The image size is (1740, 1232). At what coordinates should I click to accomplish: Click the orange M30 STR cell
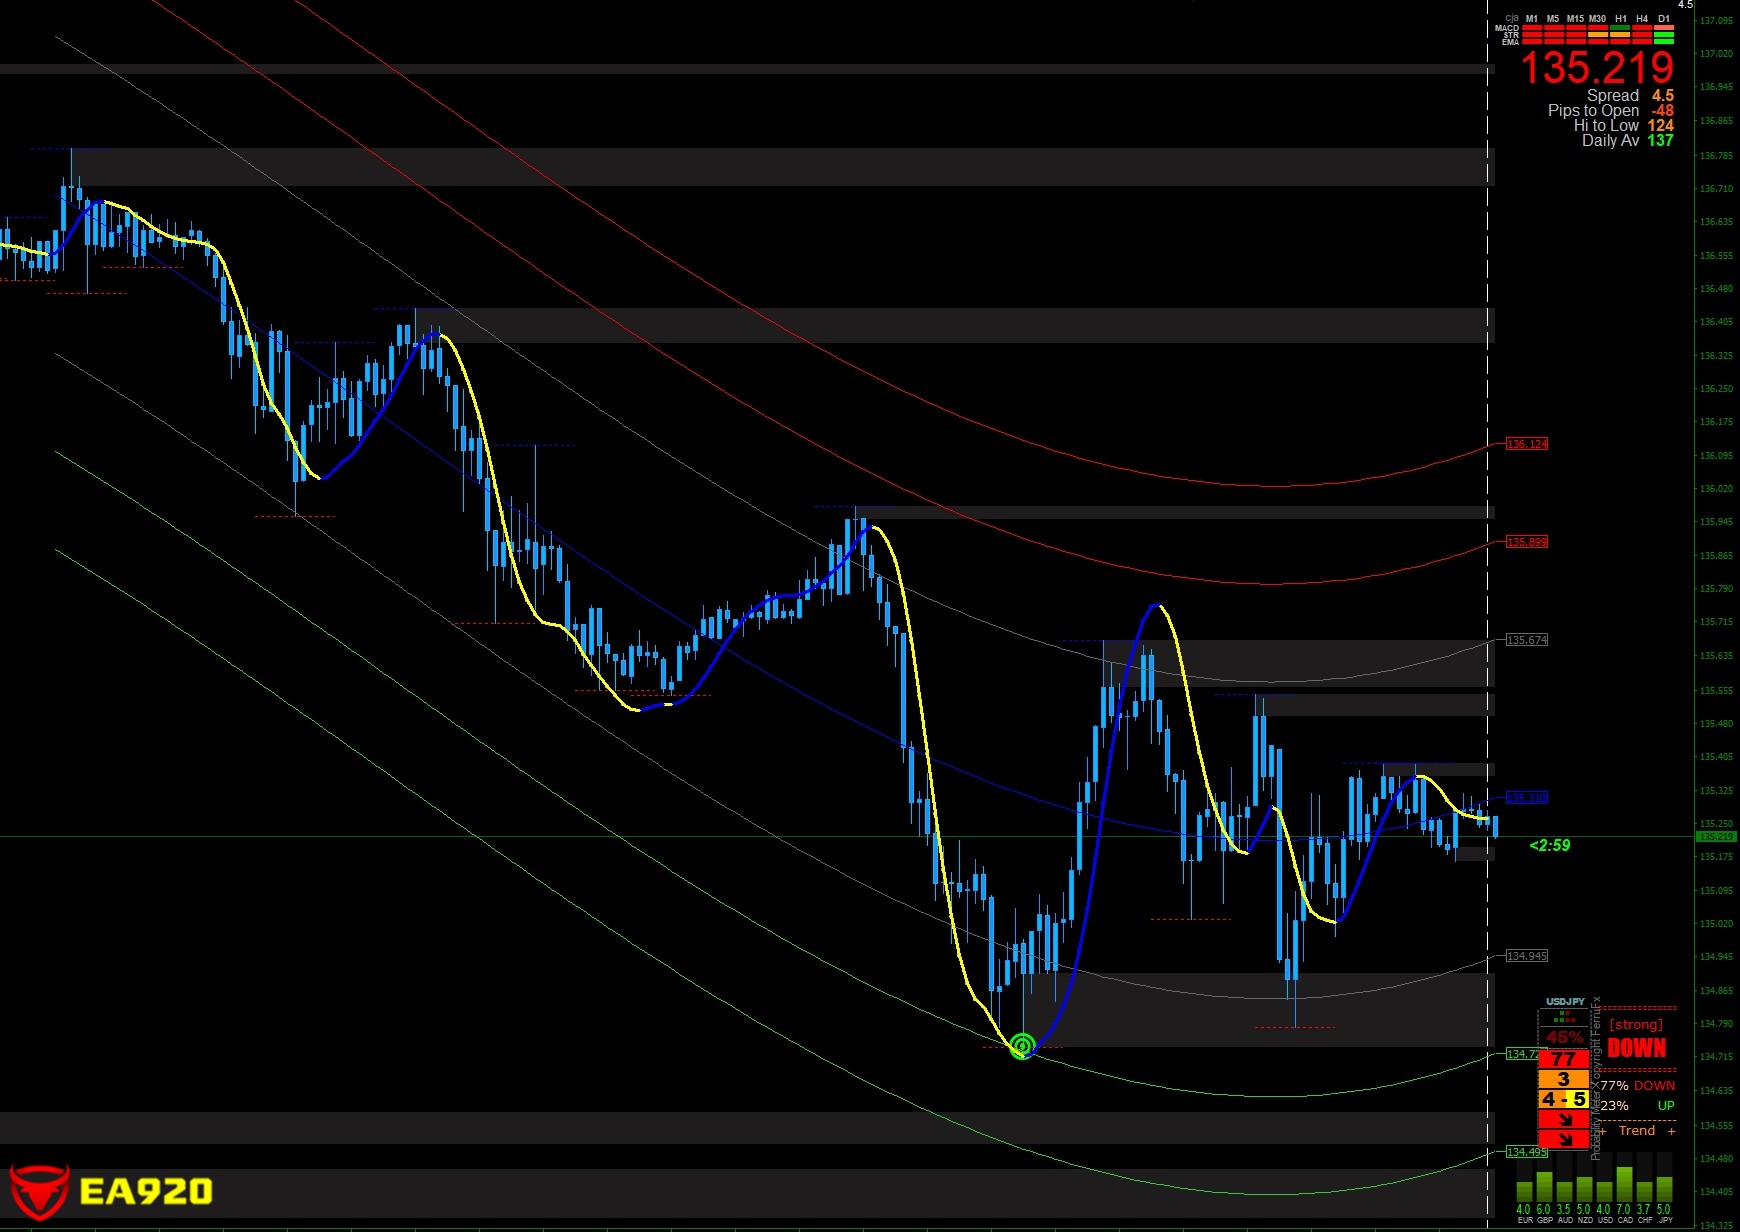tap(1598, 35)
